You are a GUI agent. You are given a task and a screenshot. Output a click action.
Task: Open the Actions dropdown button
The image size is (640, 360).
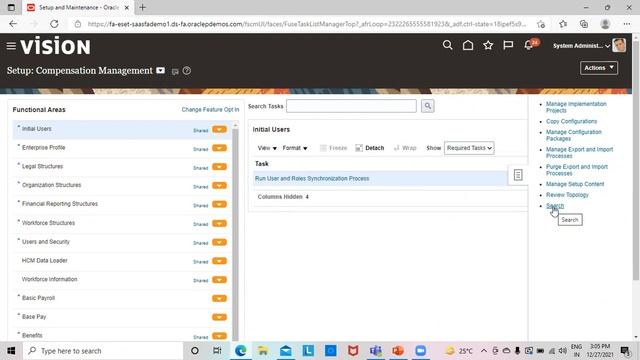click(599, 68)
